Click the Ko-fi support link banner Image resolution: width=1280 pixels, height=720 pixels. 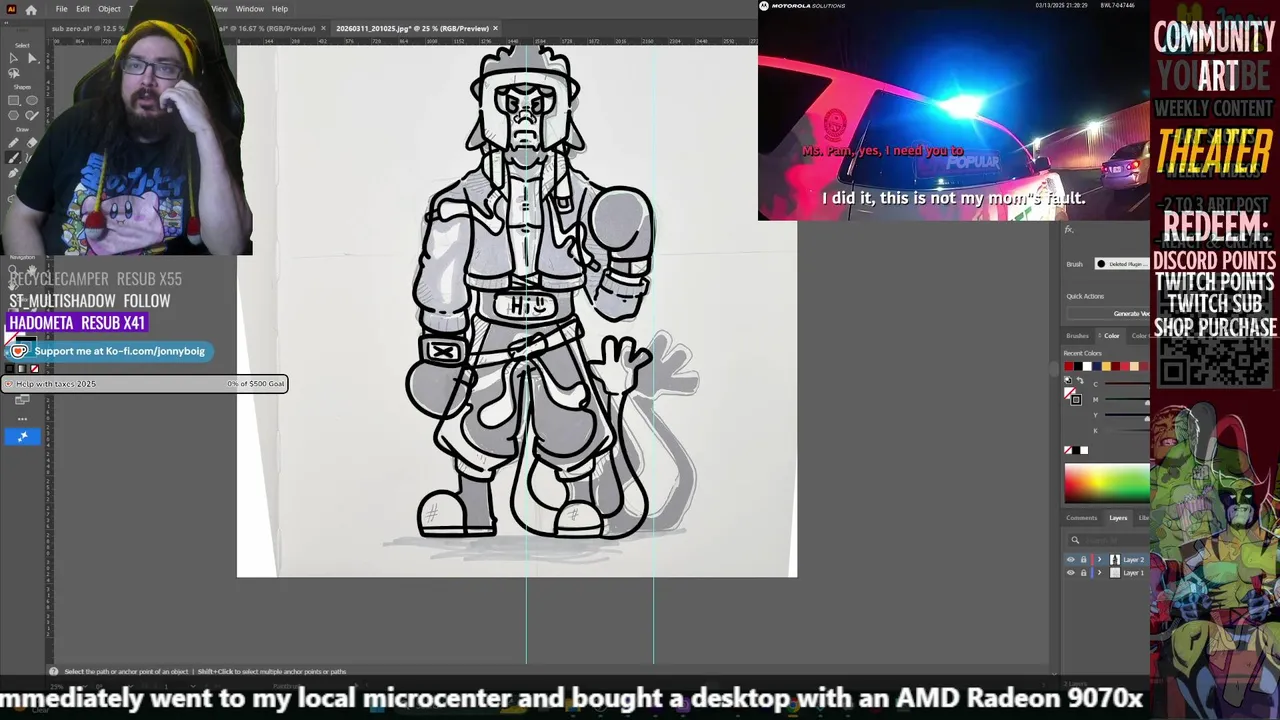pyautogui.click(x=108, y=351)
